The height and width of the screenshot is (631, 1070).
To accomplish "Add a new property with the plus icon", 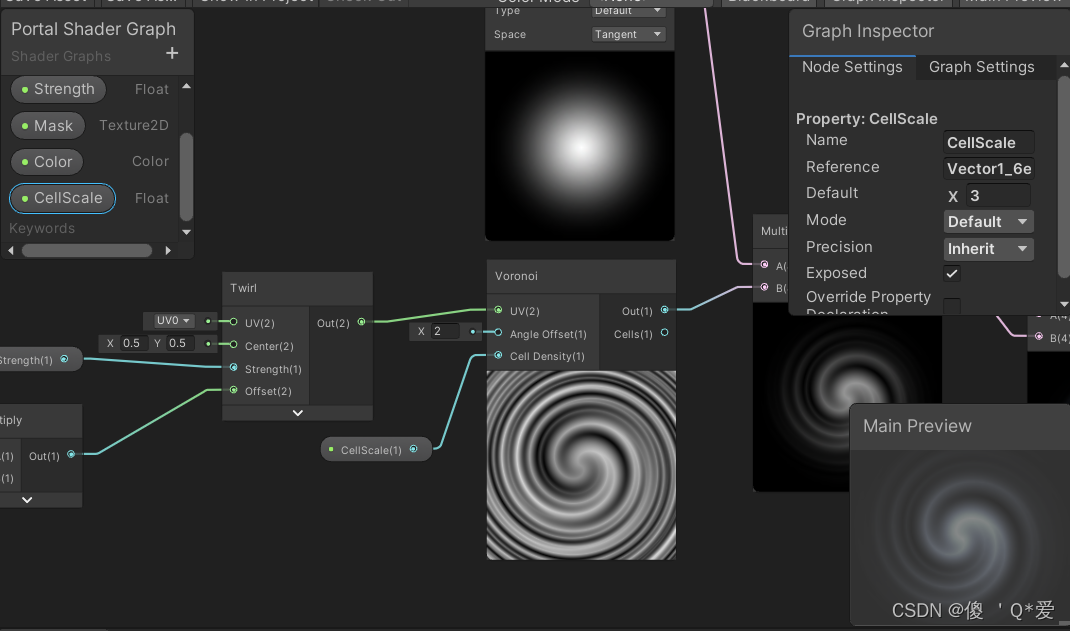I will (172, 53).
